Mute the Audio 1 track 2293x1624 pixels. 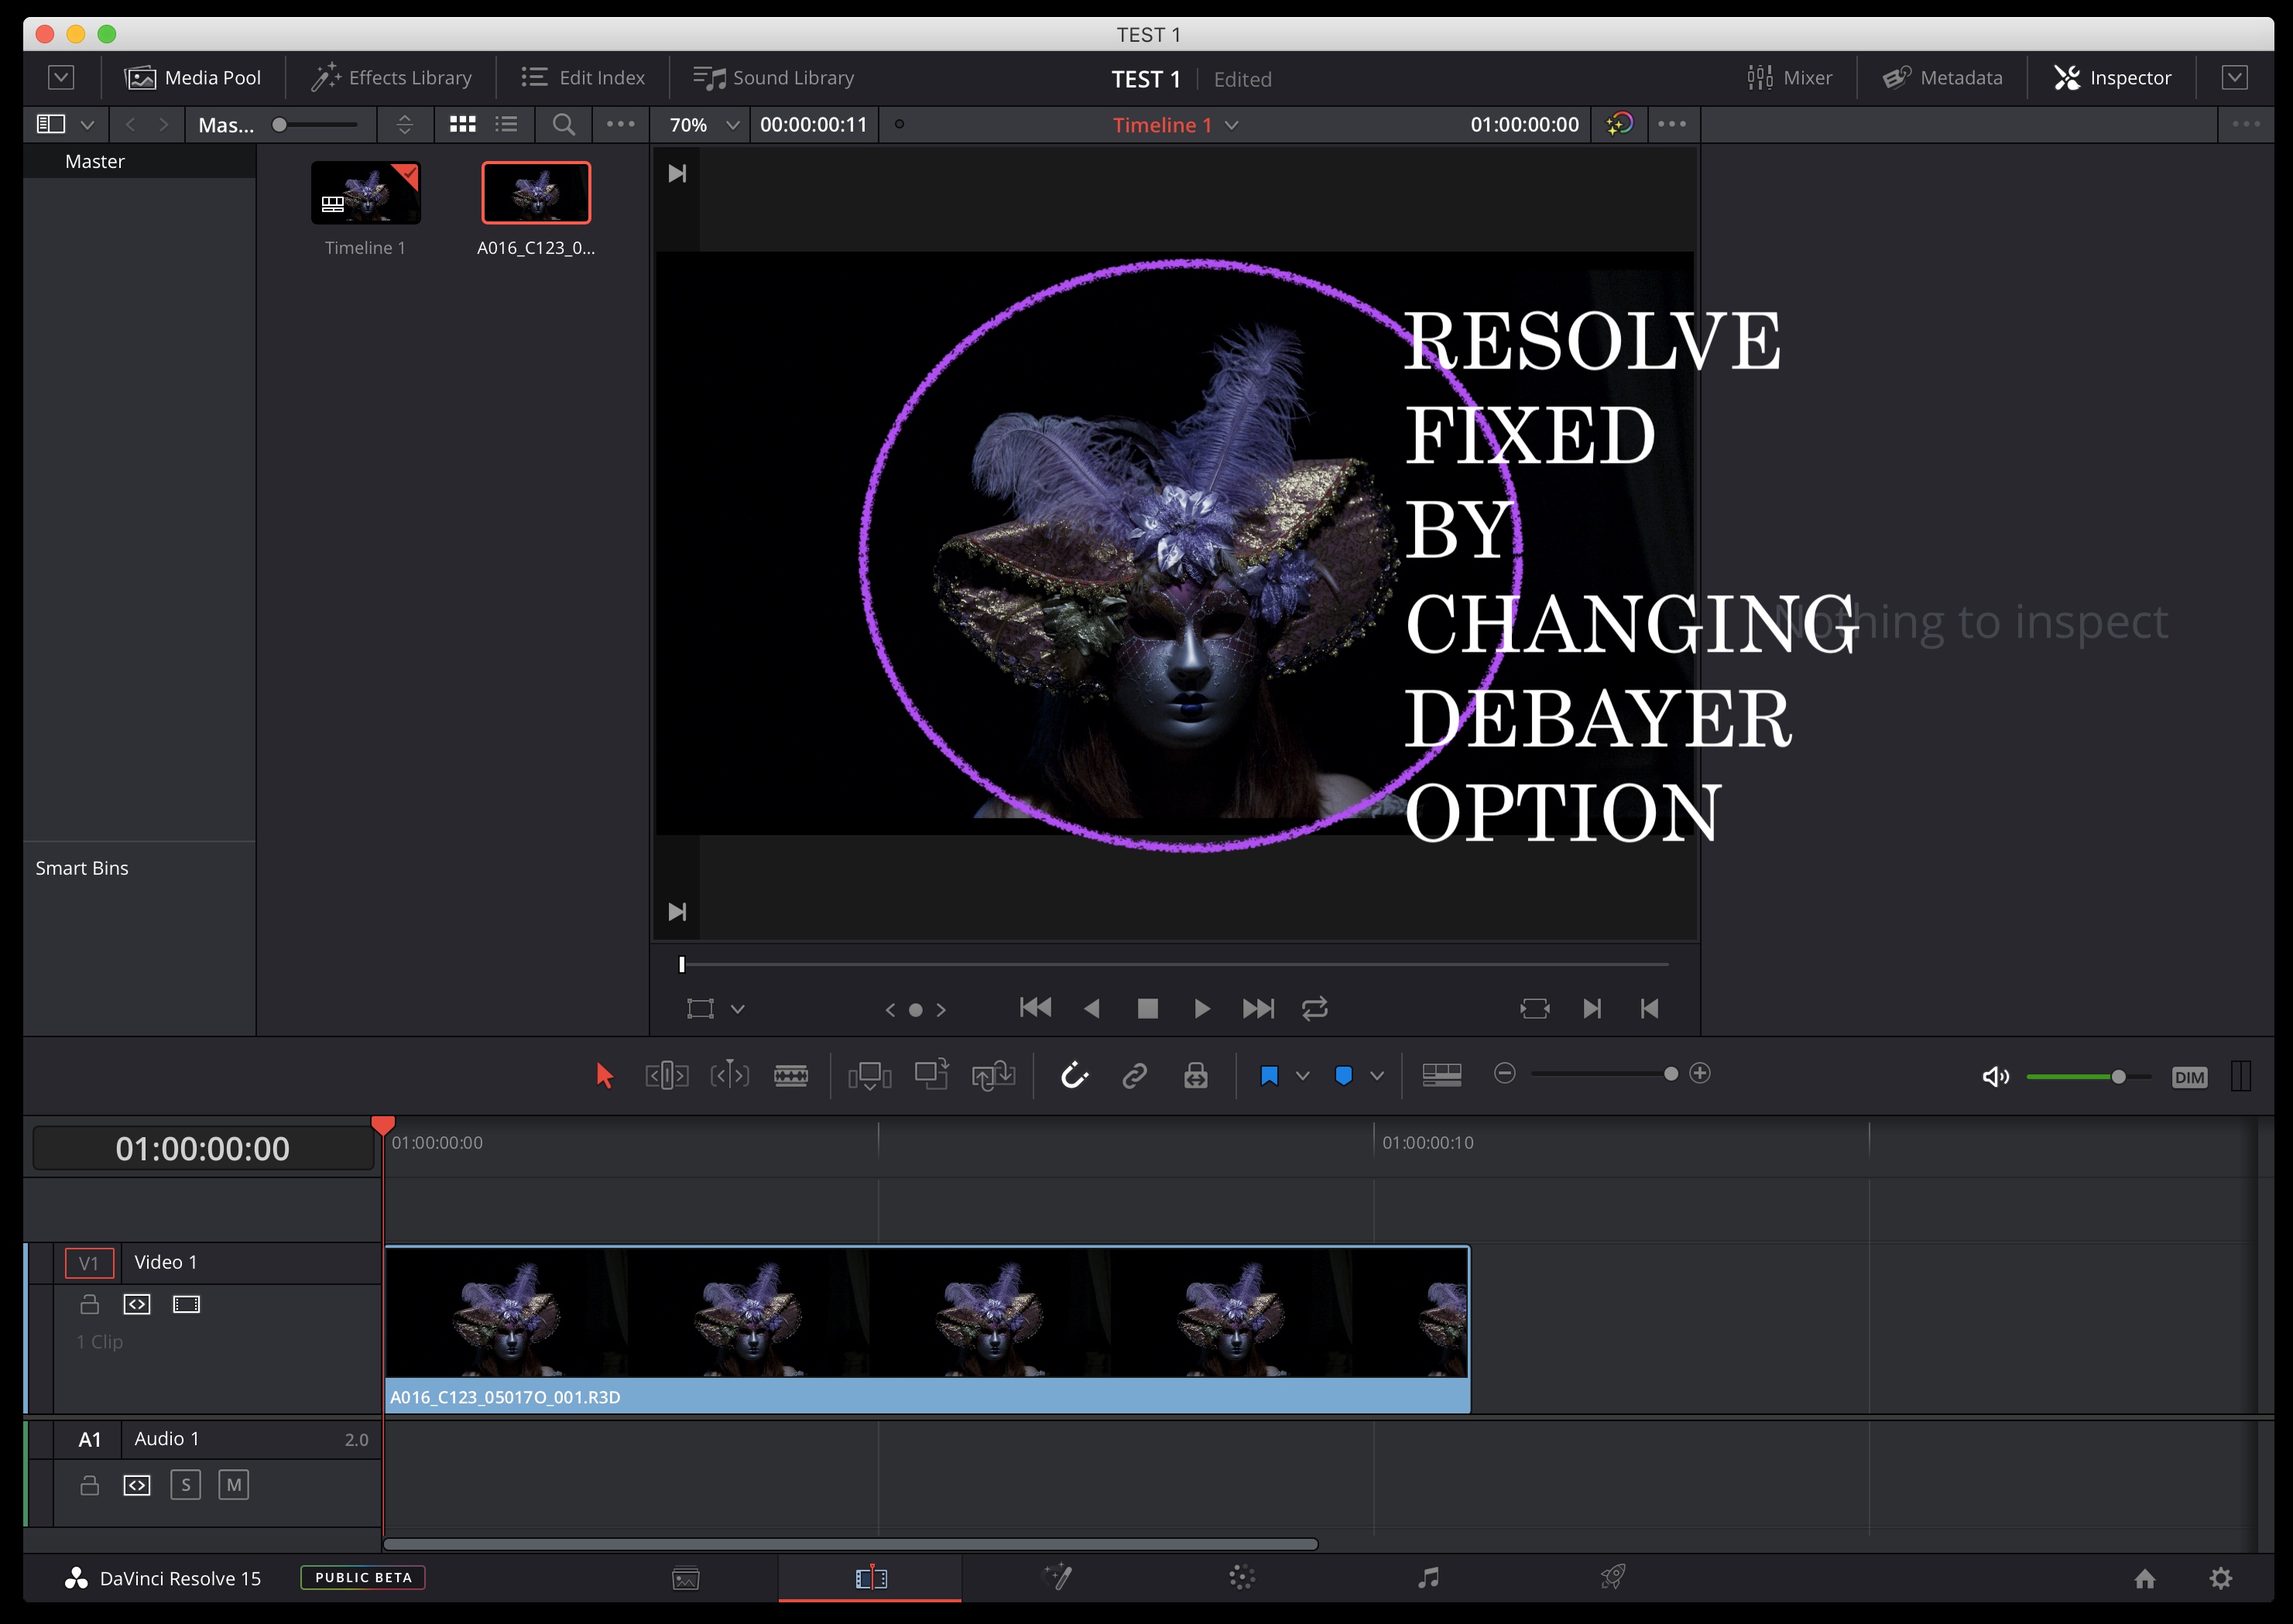[233, 1485]
